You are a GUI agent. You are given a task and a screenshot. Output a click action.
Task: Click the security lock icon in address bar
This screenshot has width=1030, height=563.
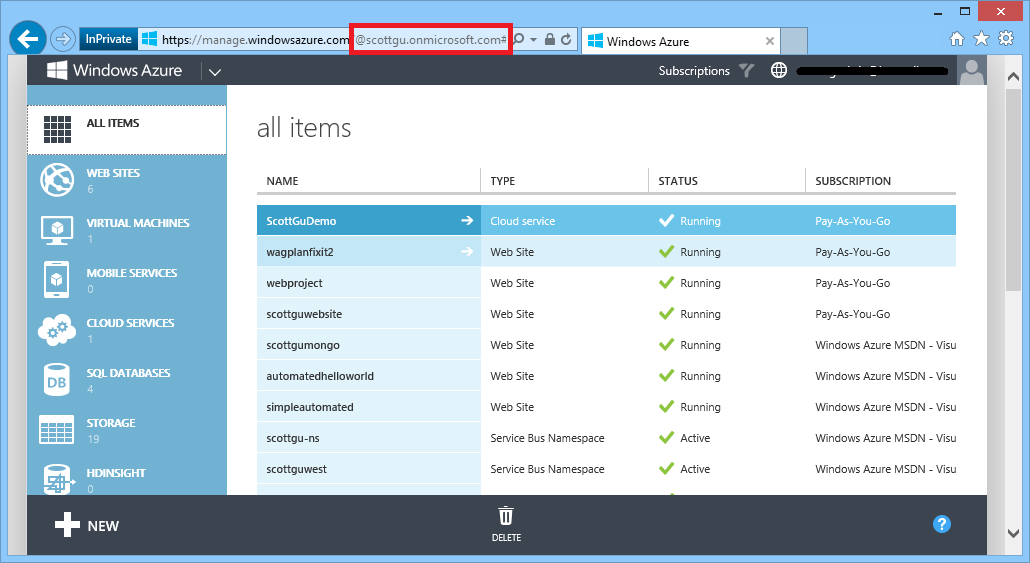click(x=550, y=39)
